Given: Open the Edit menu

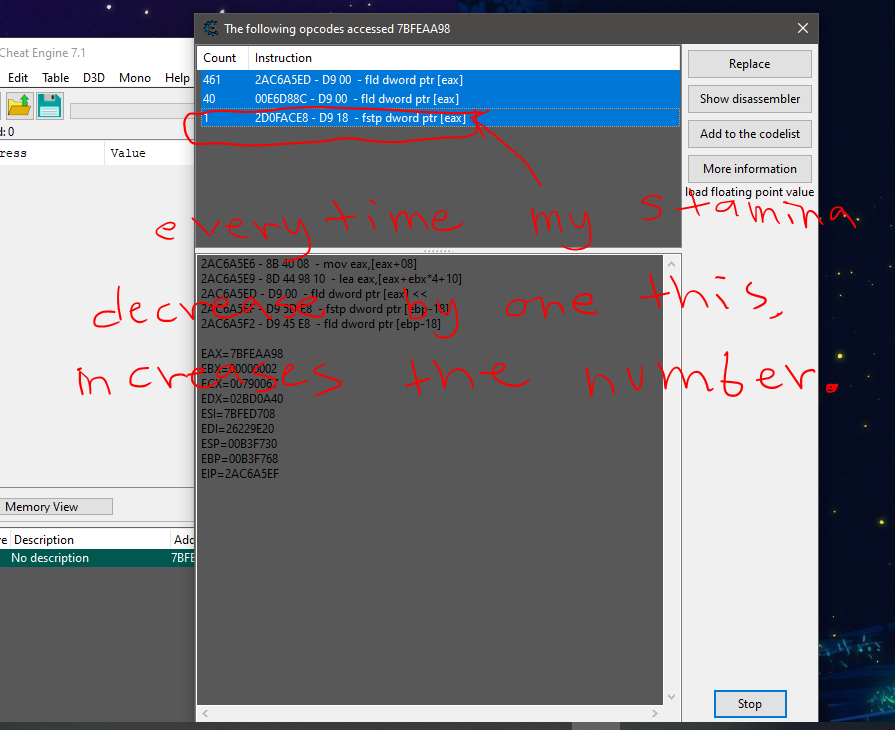Looking at the screenshot, I should coord(18,78).
